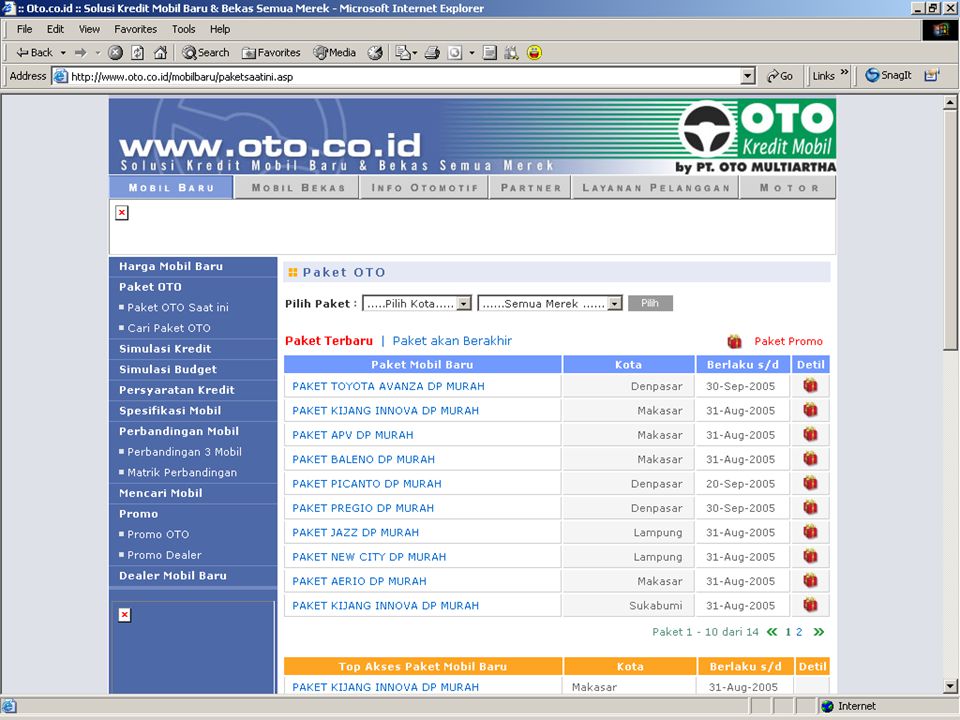
Task: Open the Tools menu
Action: click(183, 29)
